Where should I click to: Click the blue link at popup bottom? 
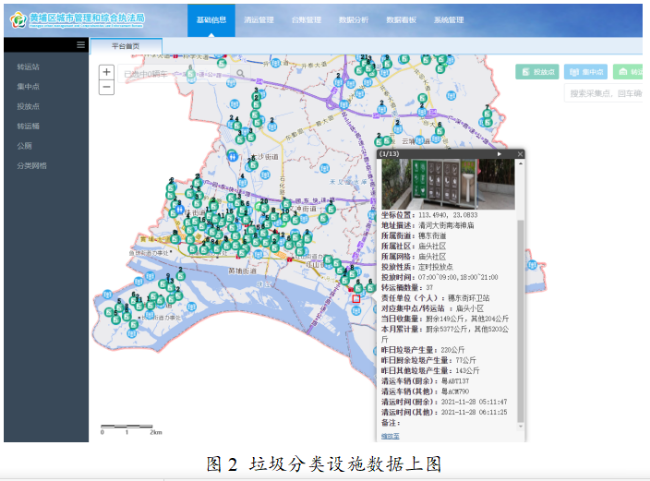coord(390,435)
